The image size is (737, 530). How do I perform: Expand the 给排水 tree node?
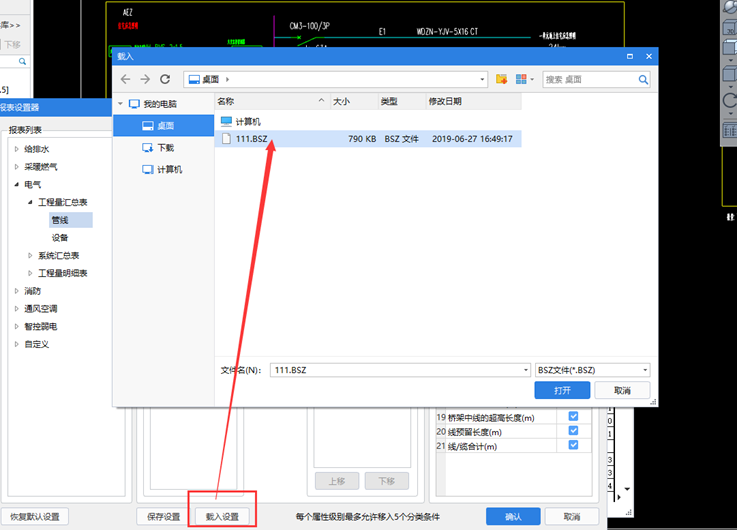point(16,149)
